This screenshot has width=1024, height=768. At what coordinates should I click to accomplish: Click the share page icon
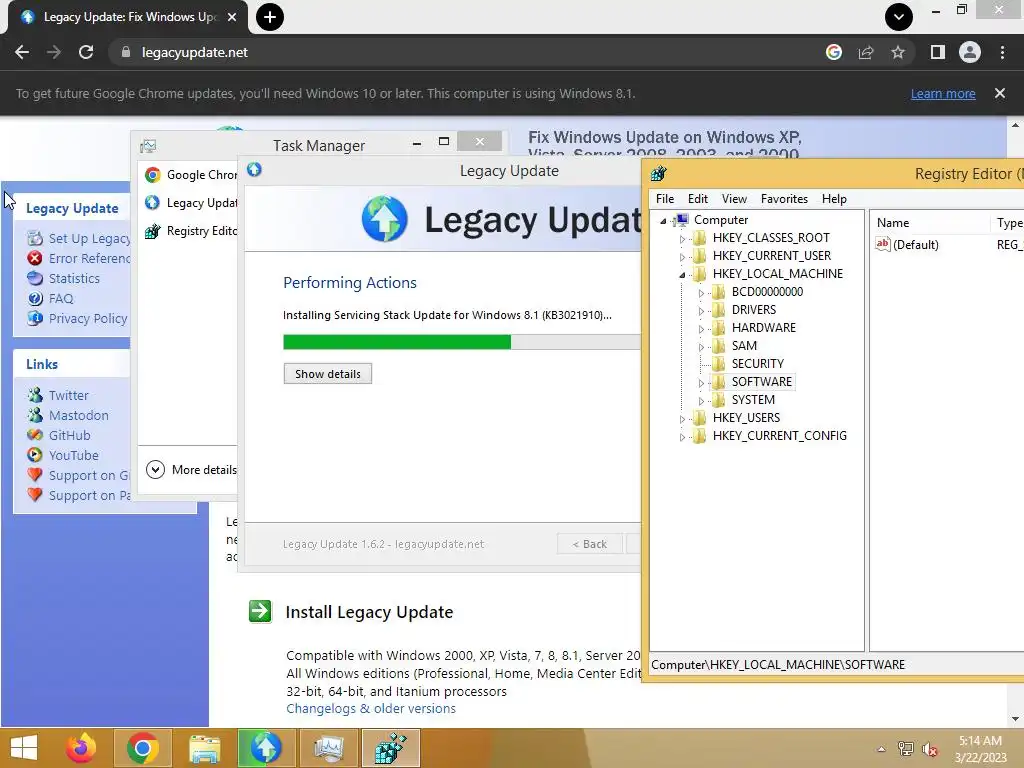866,52
